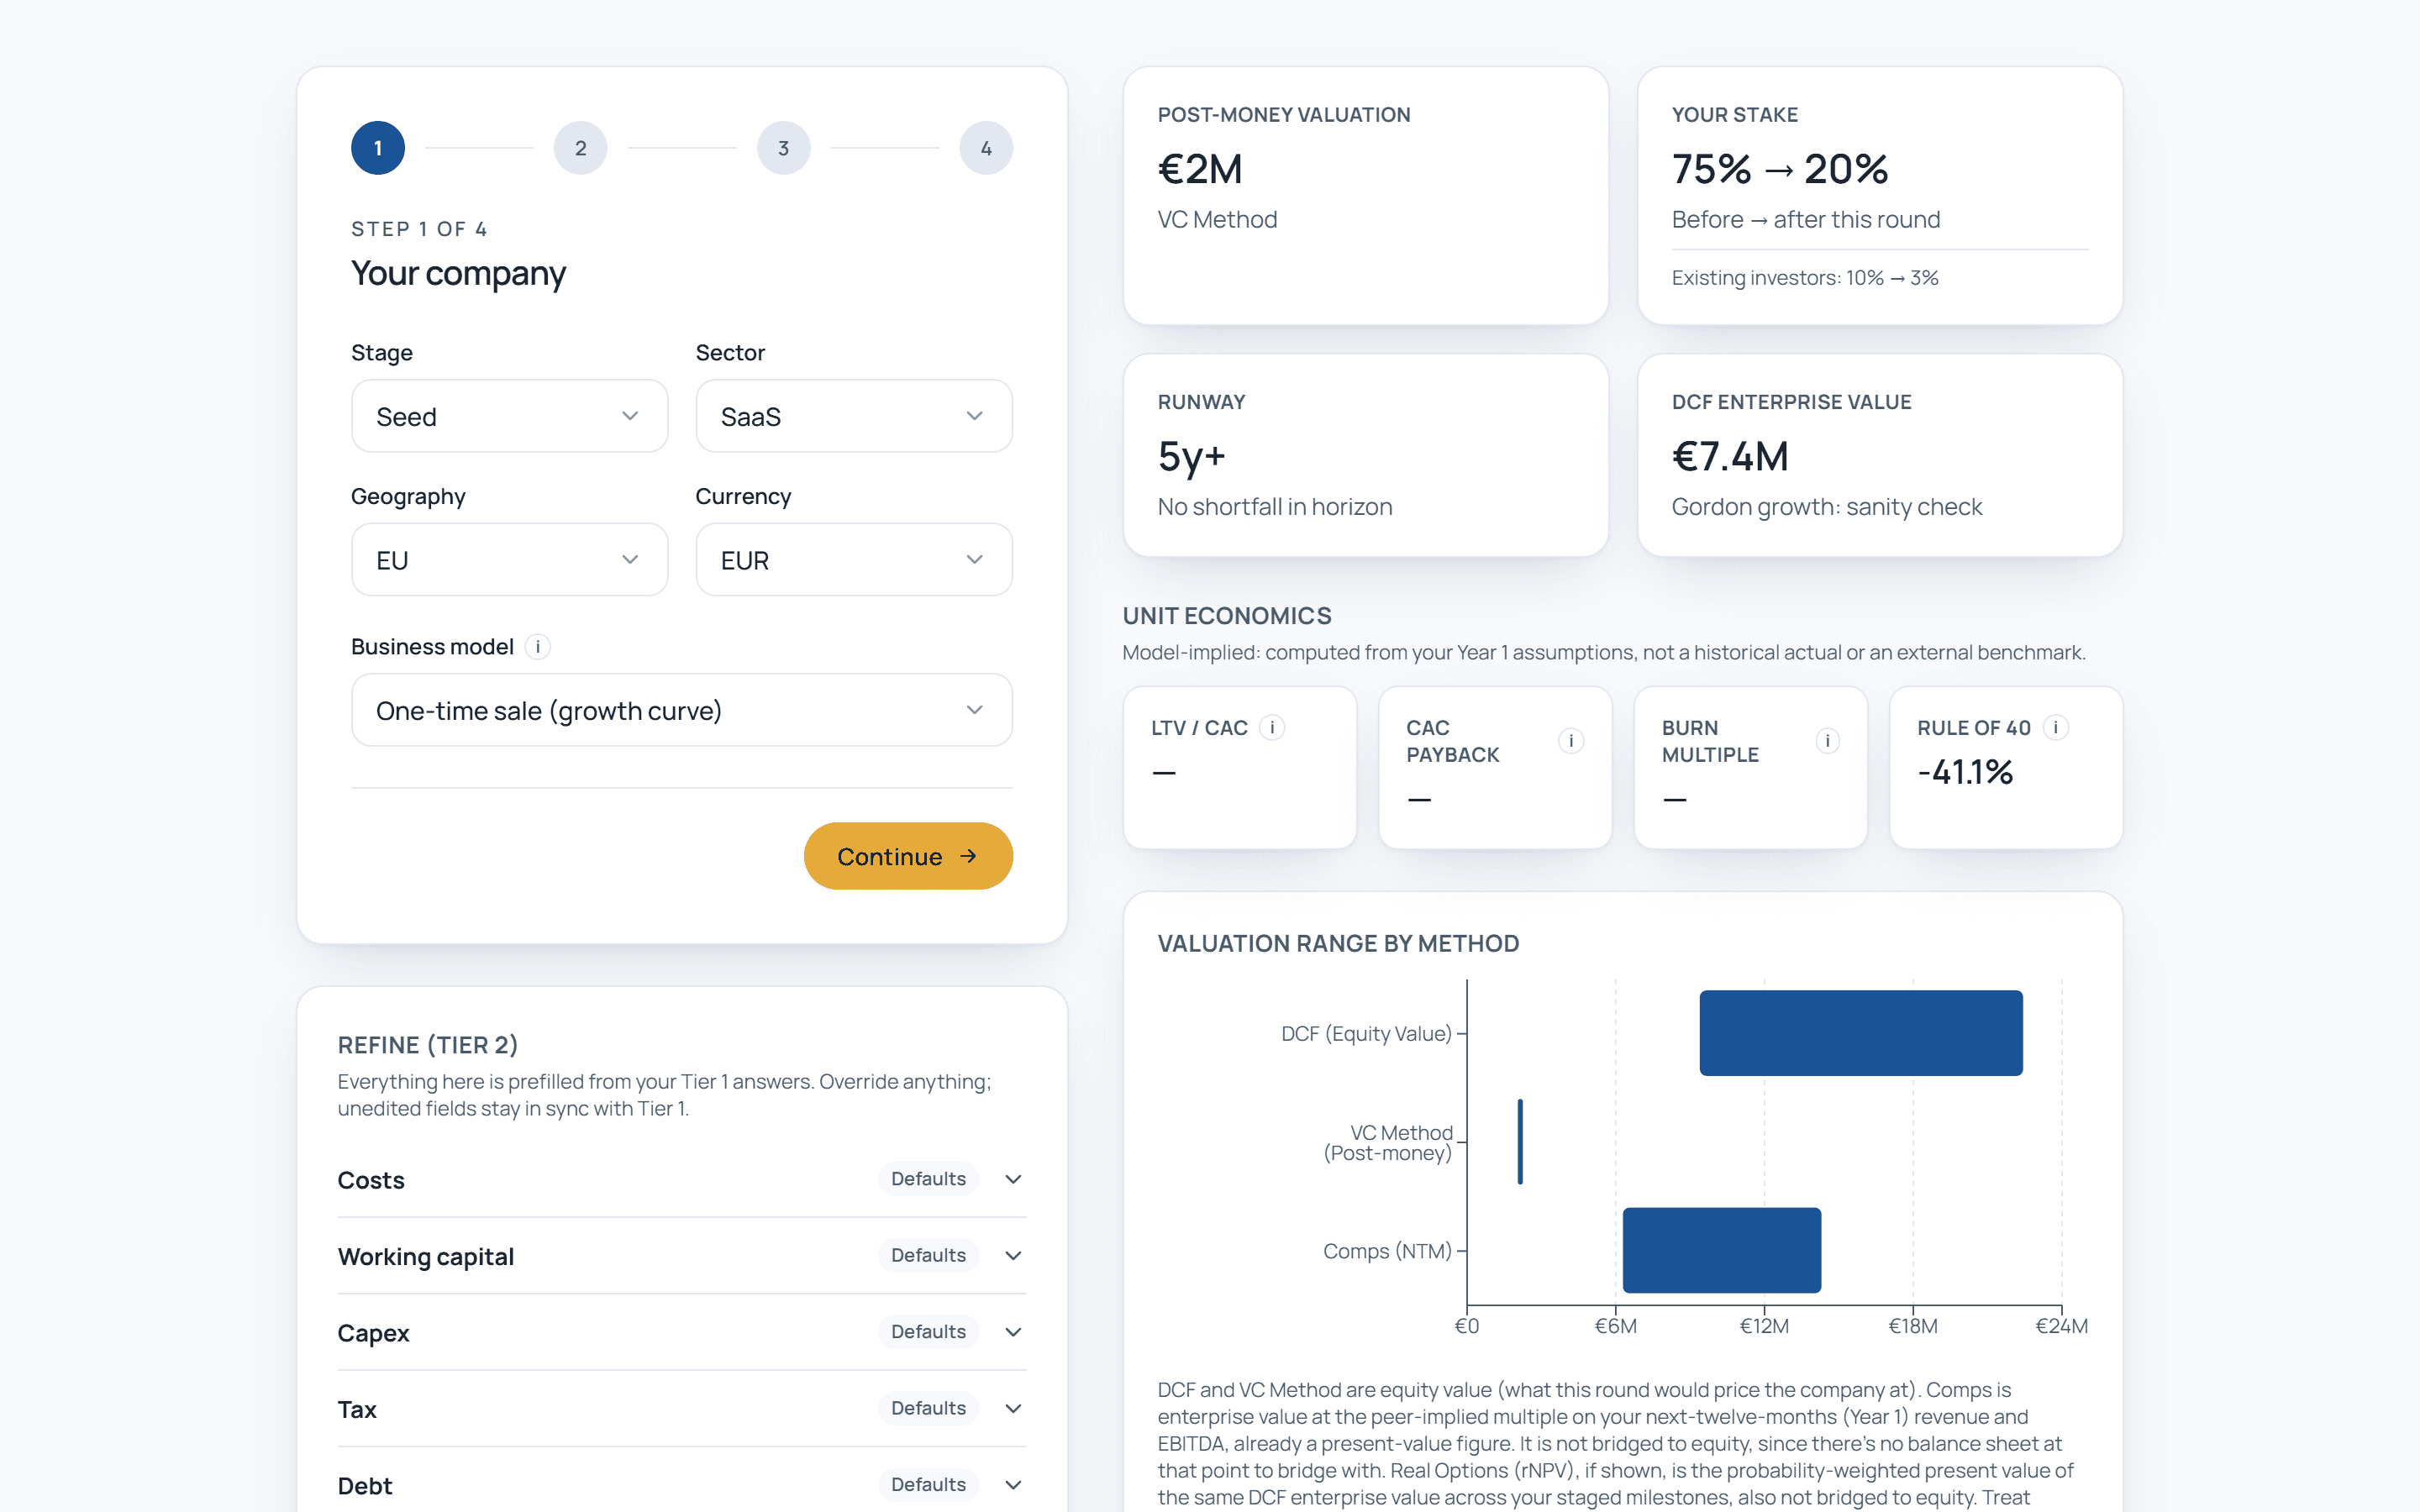
Task: Click the Defaults badge on Debt row
Action: click(x=928, y=1484)
